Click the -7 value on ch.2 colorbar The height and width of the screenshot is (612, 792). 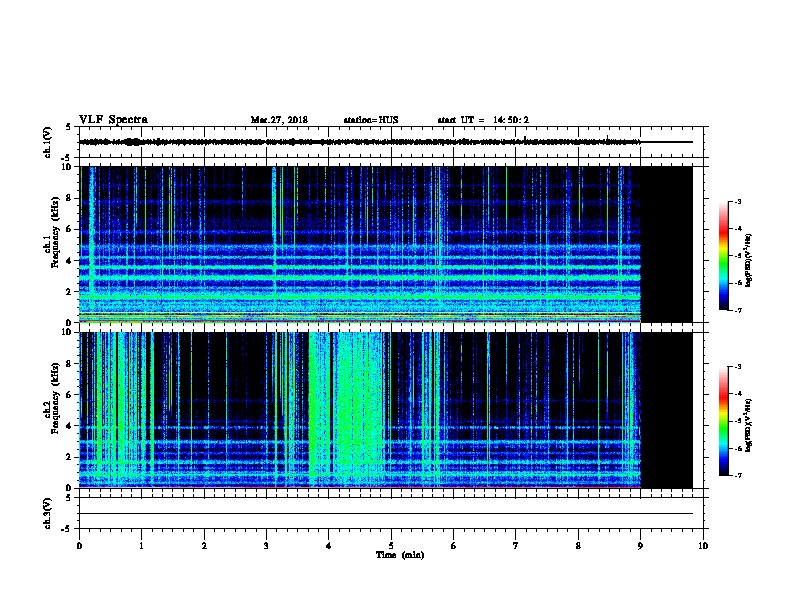coord(737,475)
